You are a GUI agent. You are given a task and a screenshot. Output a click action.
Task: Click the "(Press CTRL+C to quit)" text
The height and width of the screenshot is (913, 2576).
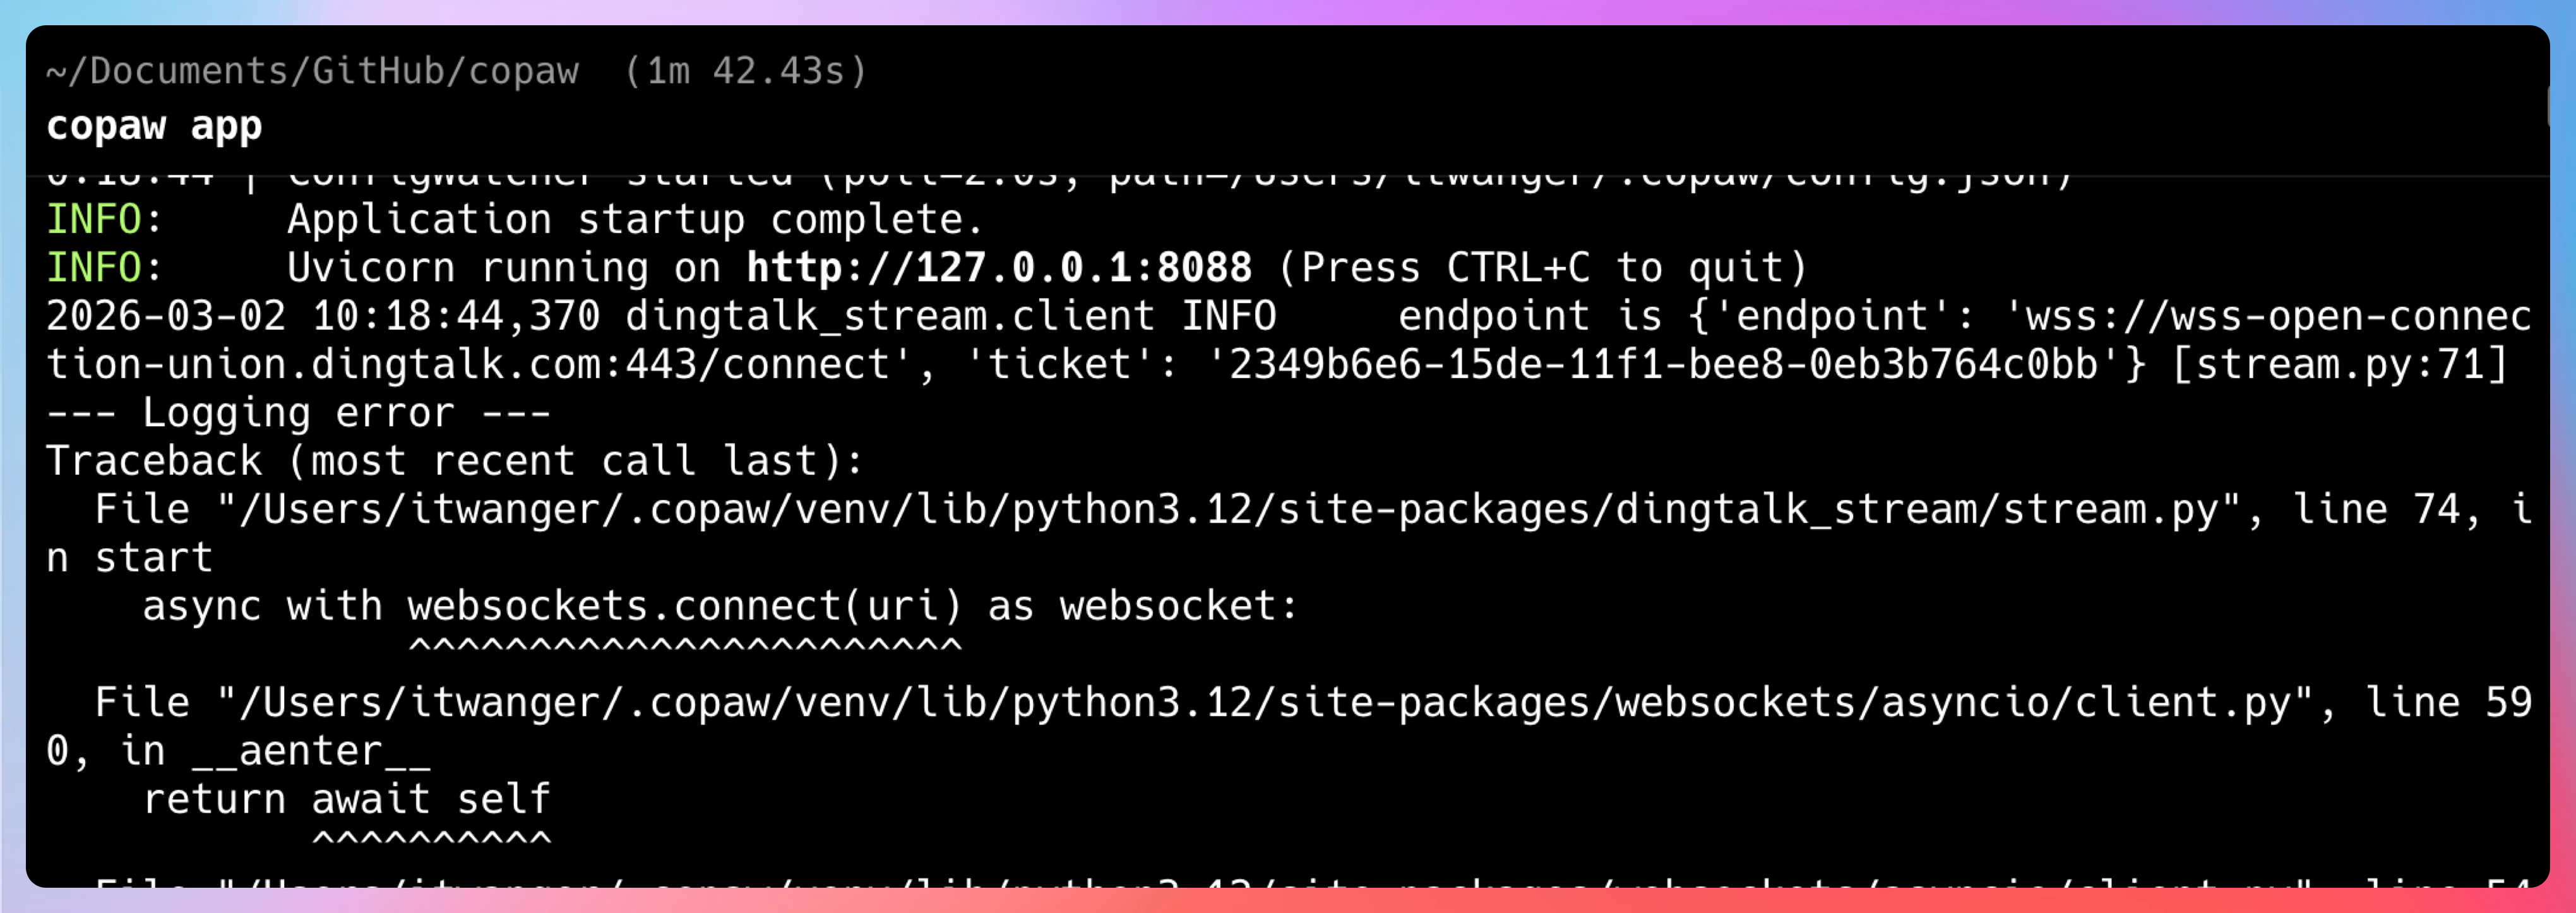1543,268
